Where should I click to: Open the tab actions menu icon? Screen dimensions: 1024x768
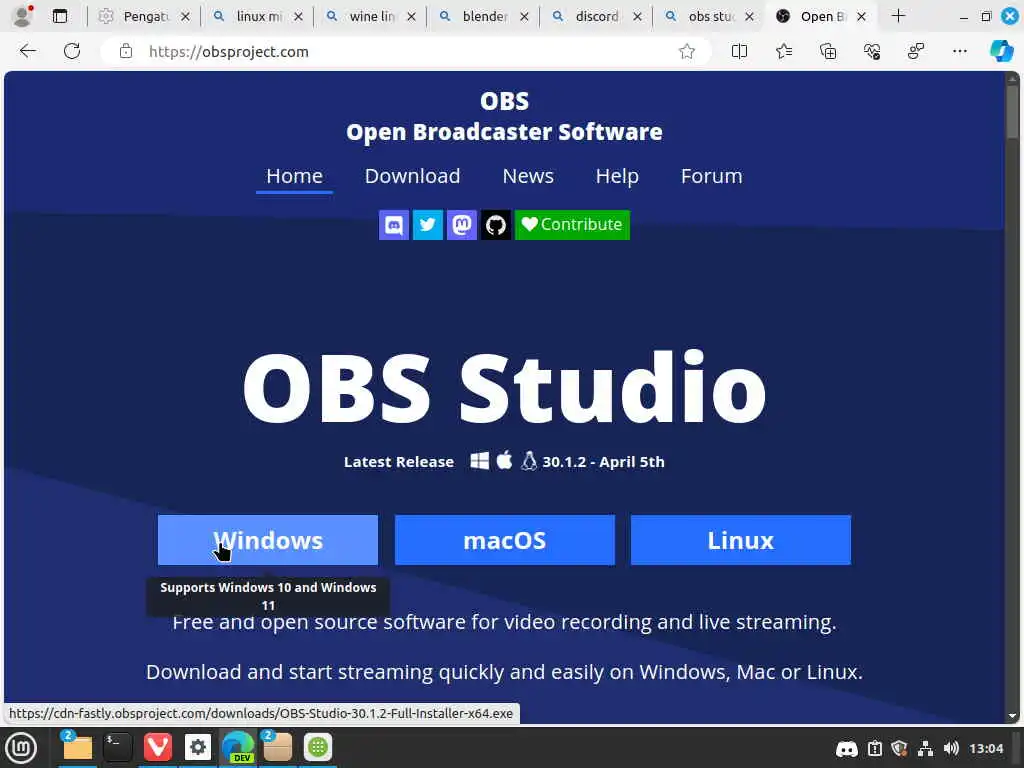tap(60, 16)
